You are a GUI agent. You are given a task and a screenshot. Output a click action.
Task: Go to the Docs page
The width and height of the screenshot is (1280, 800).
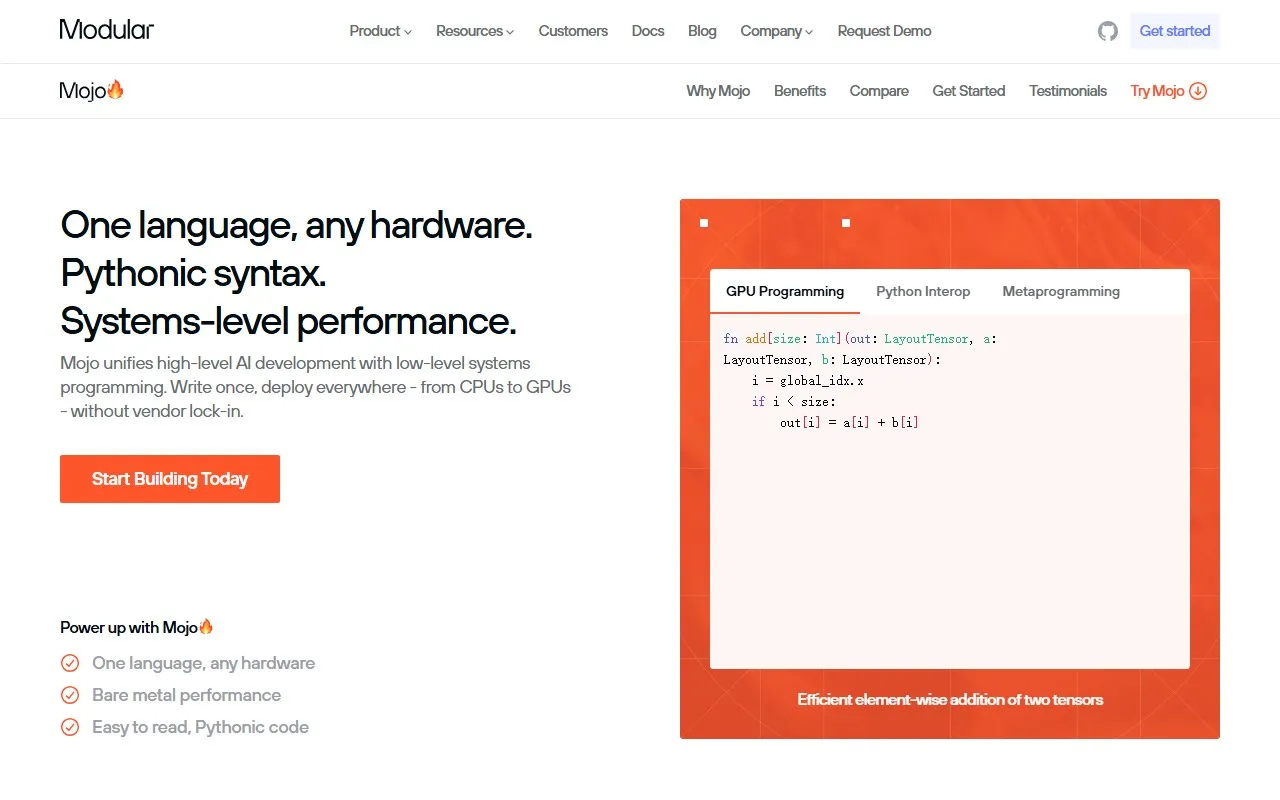tap(648, 31)
